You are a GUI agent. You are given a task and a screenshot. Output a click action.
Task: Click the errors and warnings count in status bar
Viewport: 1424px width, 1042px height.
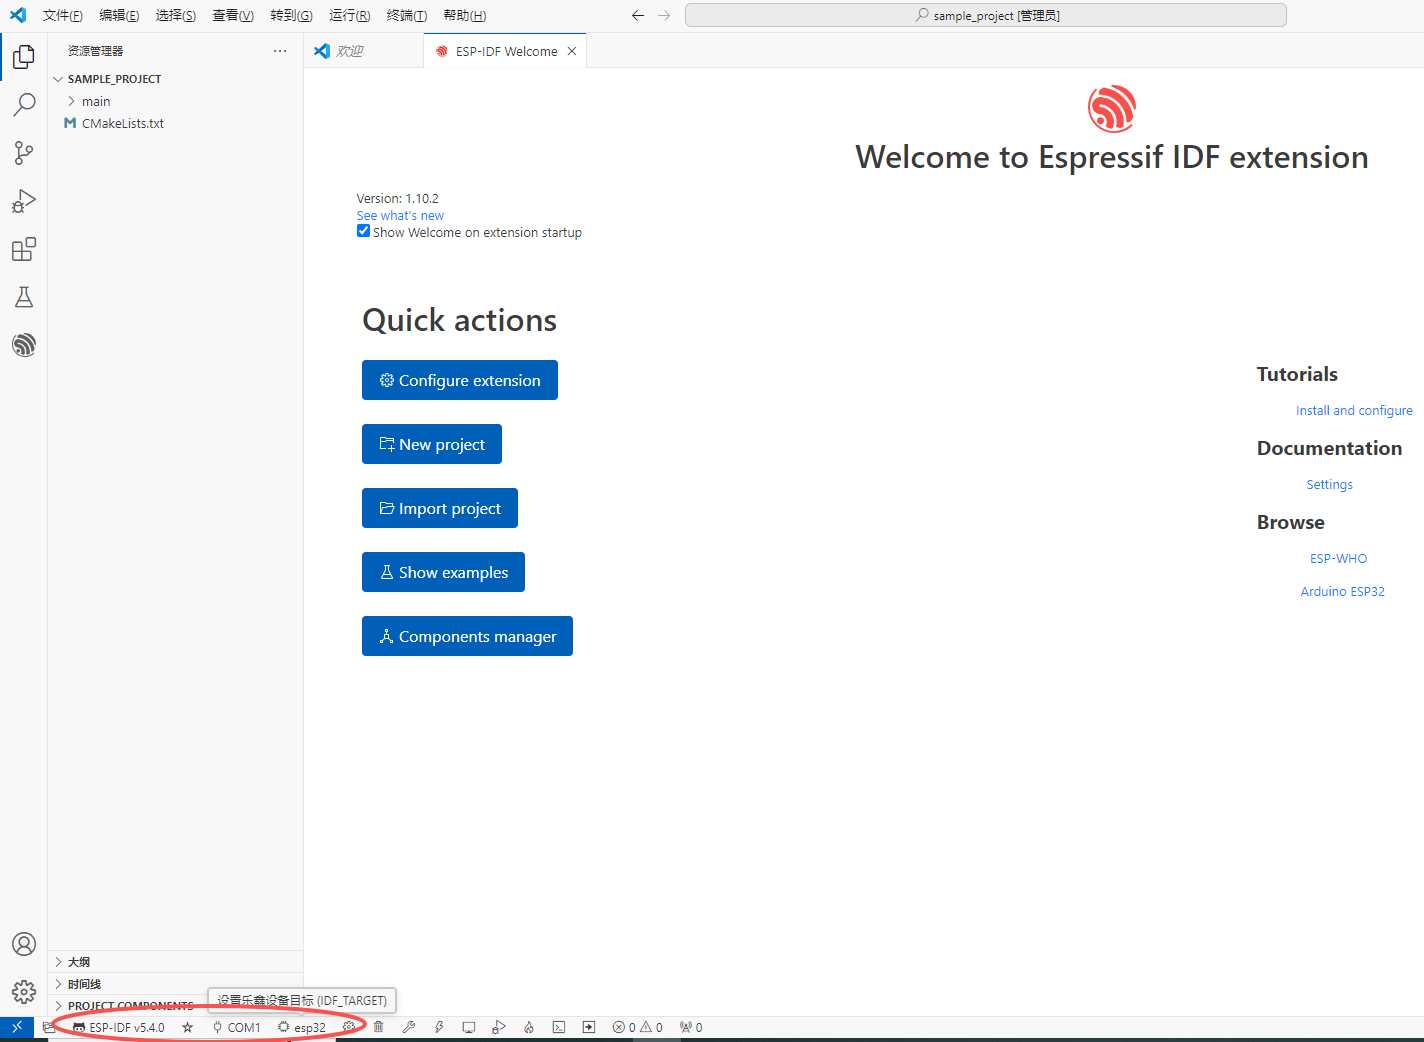click(637, 1027)
